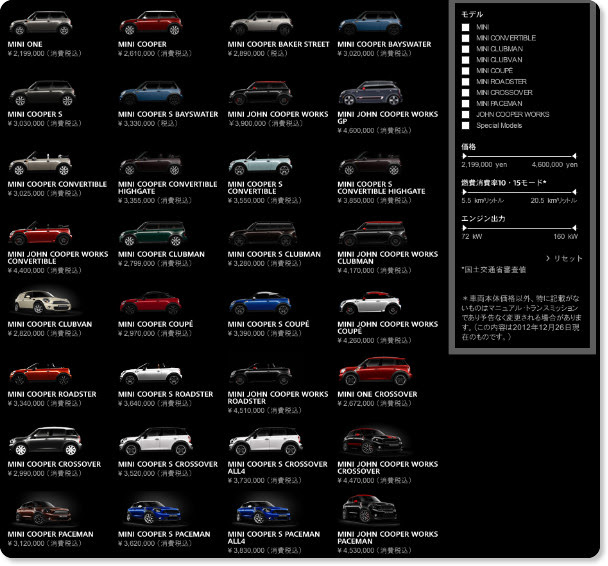This screenshot has height=566, width=608.
Task: Open the MINI COOPER CLUBVAN car image
Action: [43, 302]
